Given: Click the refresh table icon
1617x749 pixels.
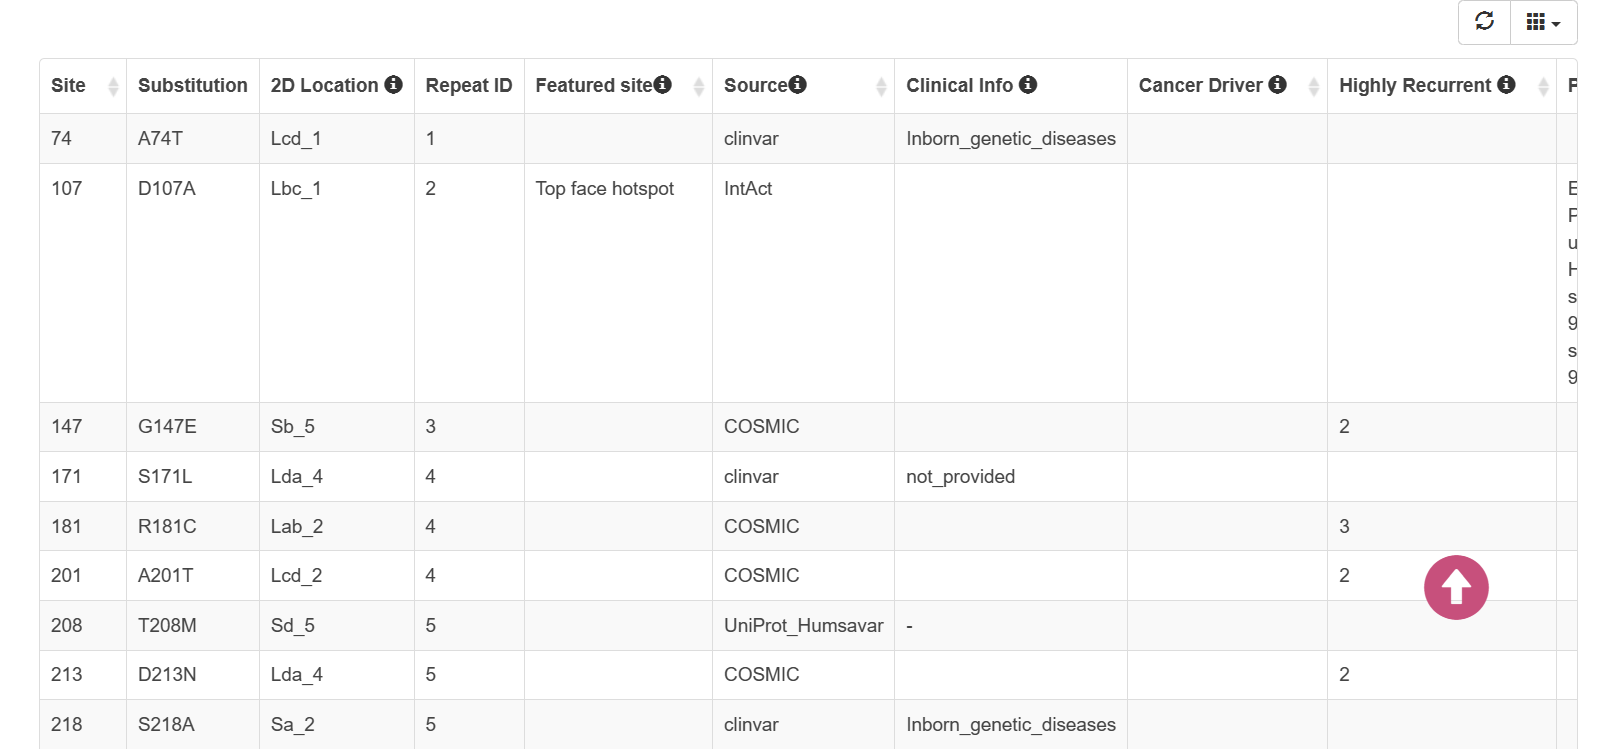Looking at the screenshot, I should tap(1484, 21).
